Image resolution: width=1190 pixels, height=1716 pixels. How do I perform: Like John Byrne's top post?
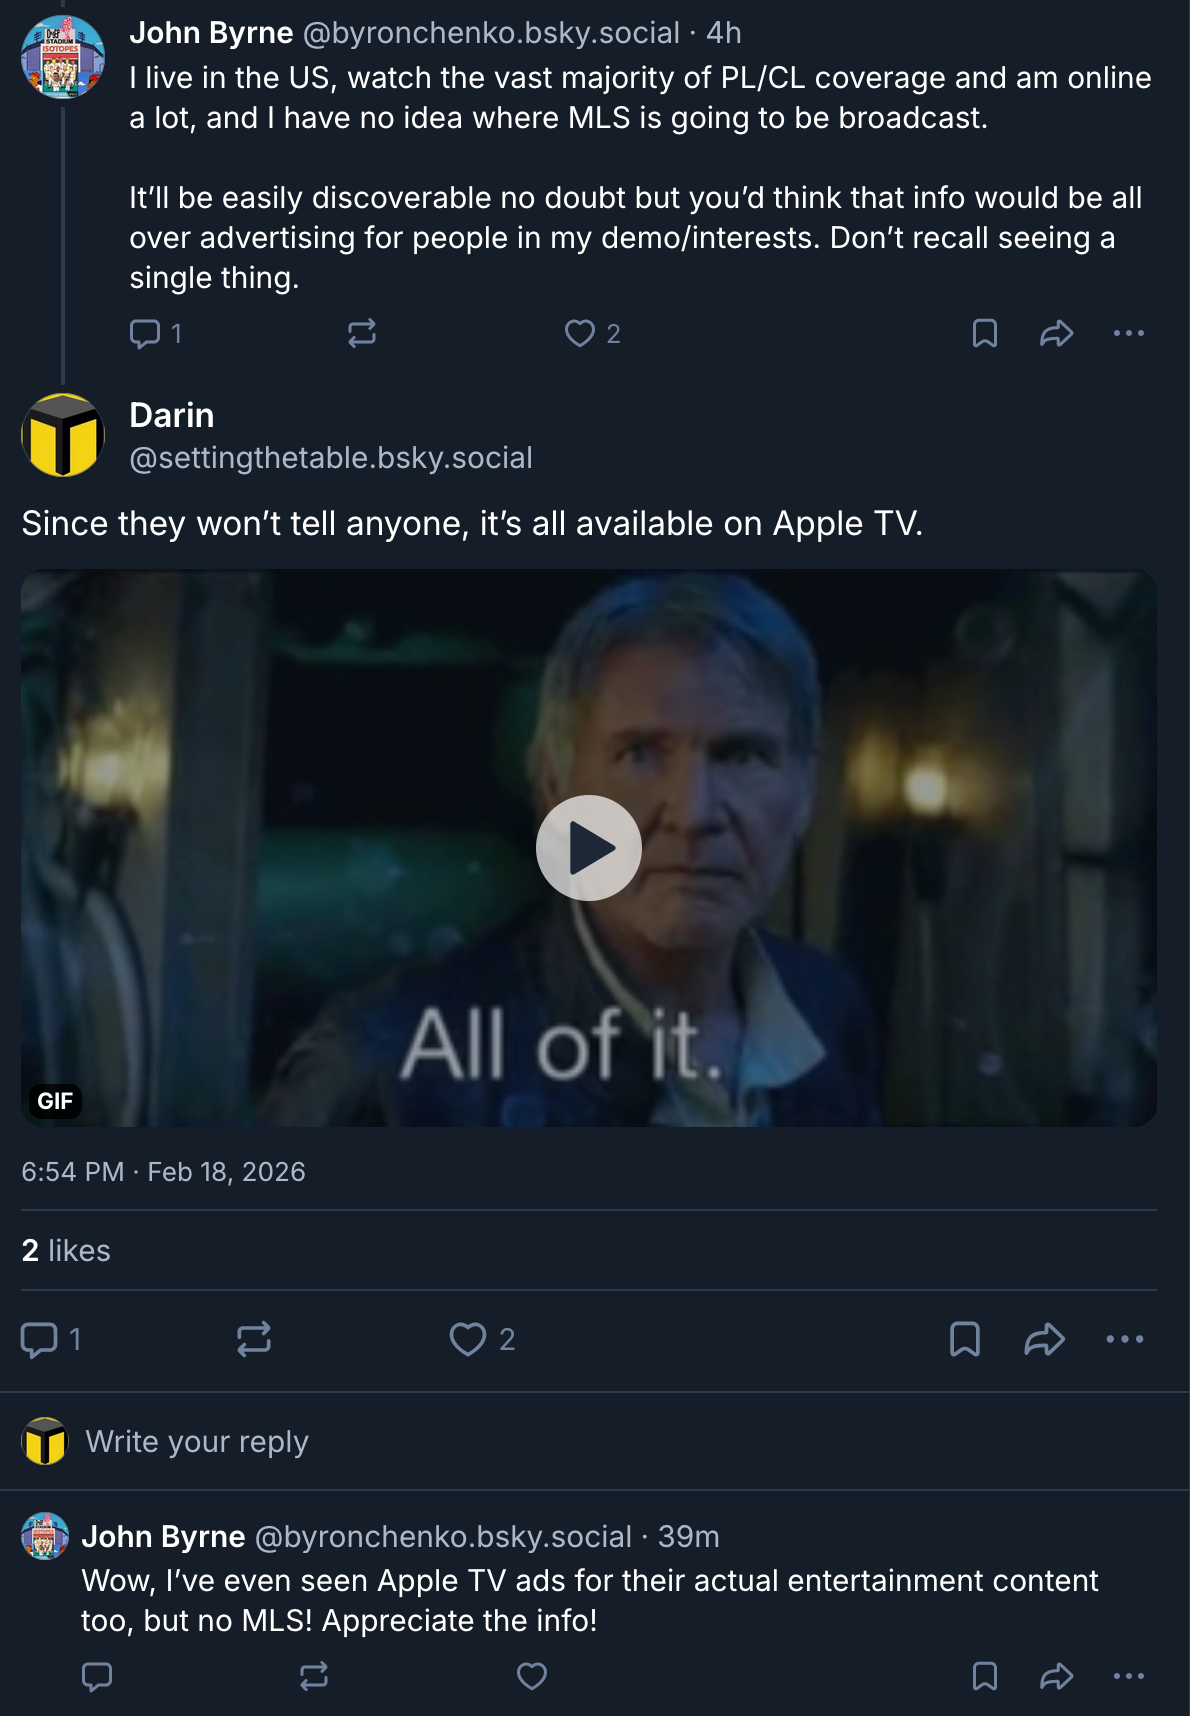coord(580,333)
